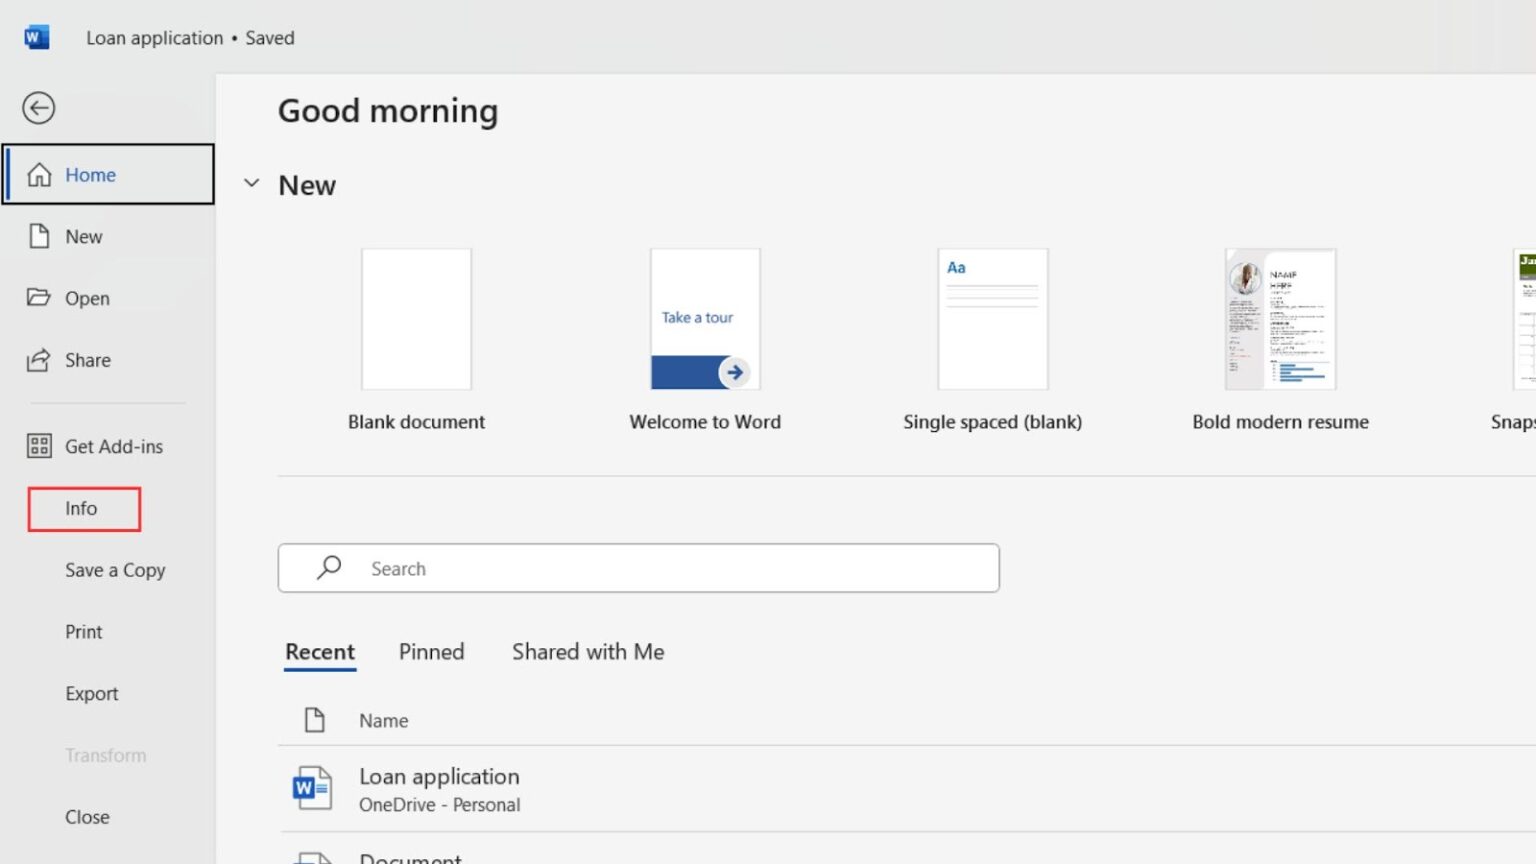Image resolution: width=1536 pixels, height=864 pixels.
Task: Expand the Name column header
Action: click(383, 720)
